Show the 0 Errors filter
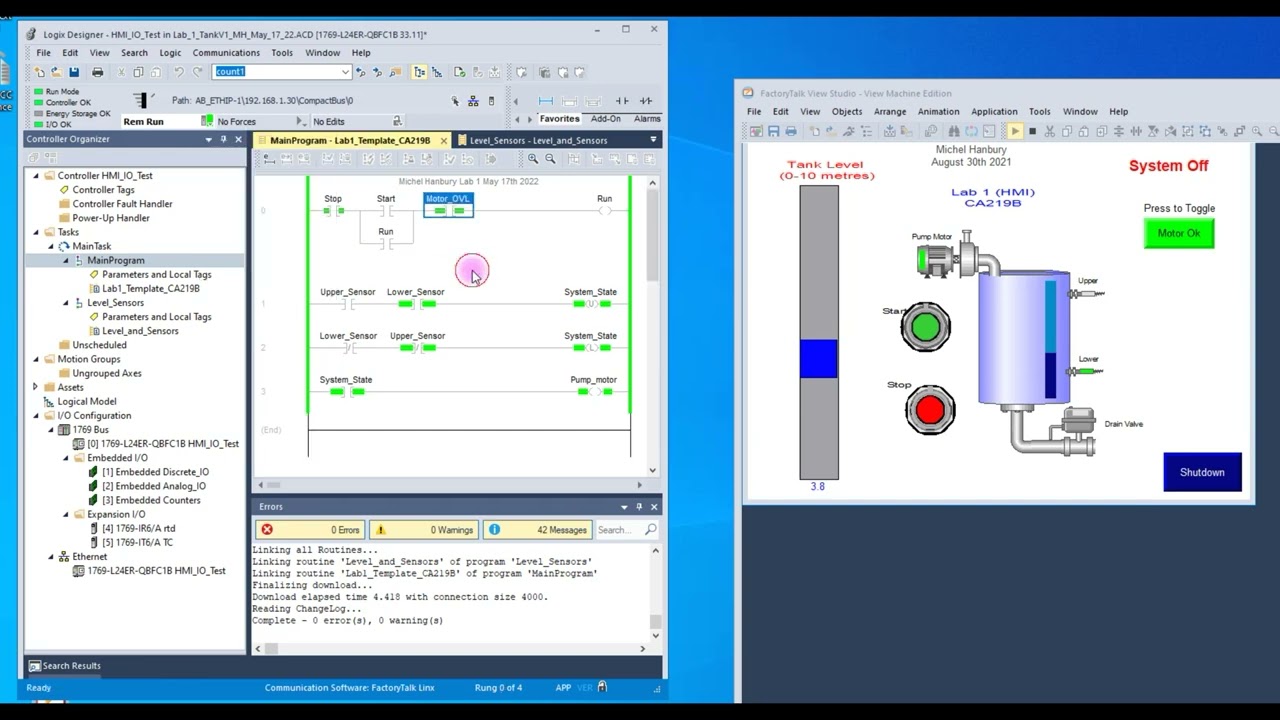1280x720 pixels. [x=311, y=530]
